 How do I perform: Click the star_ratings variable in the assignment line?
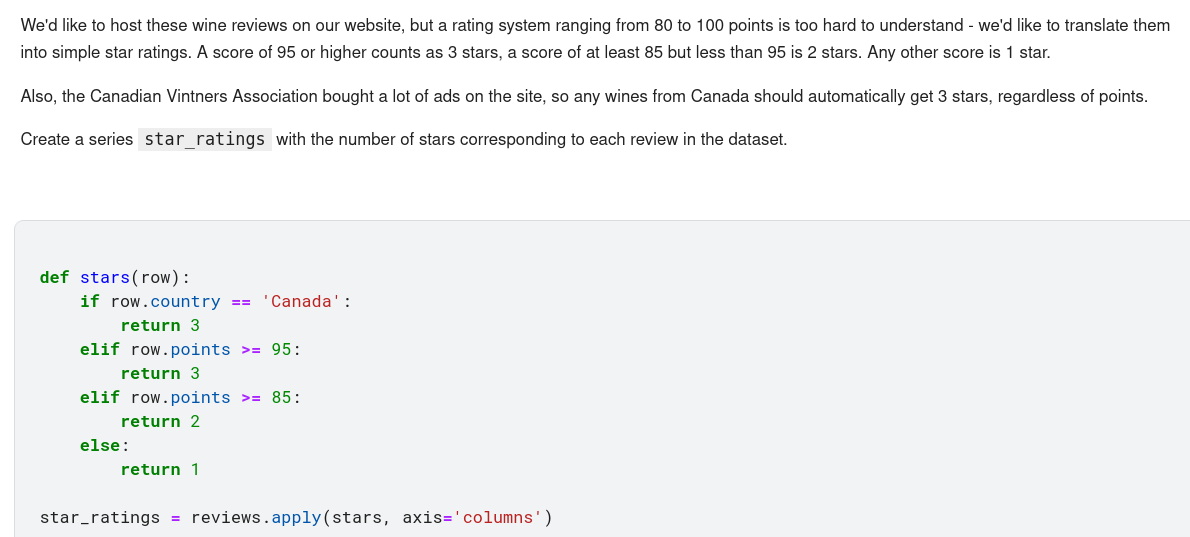(100, 517)
